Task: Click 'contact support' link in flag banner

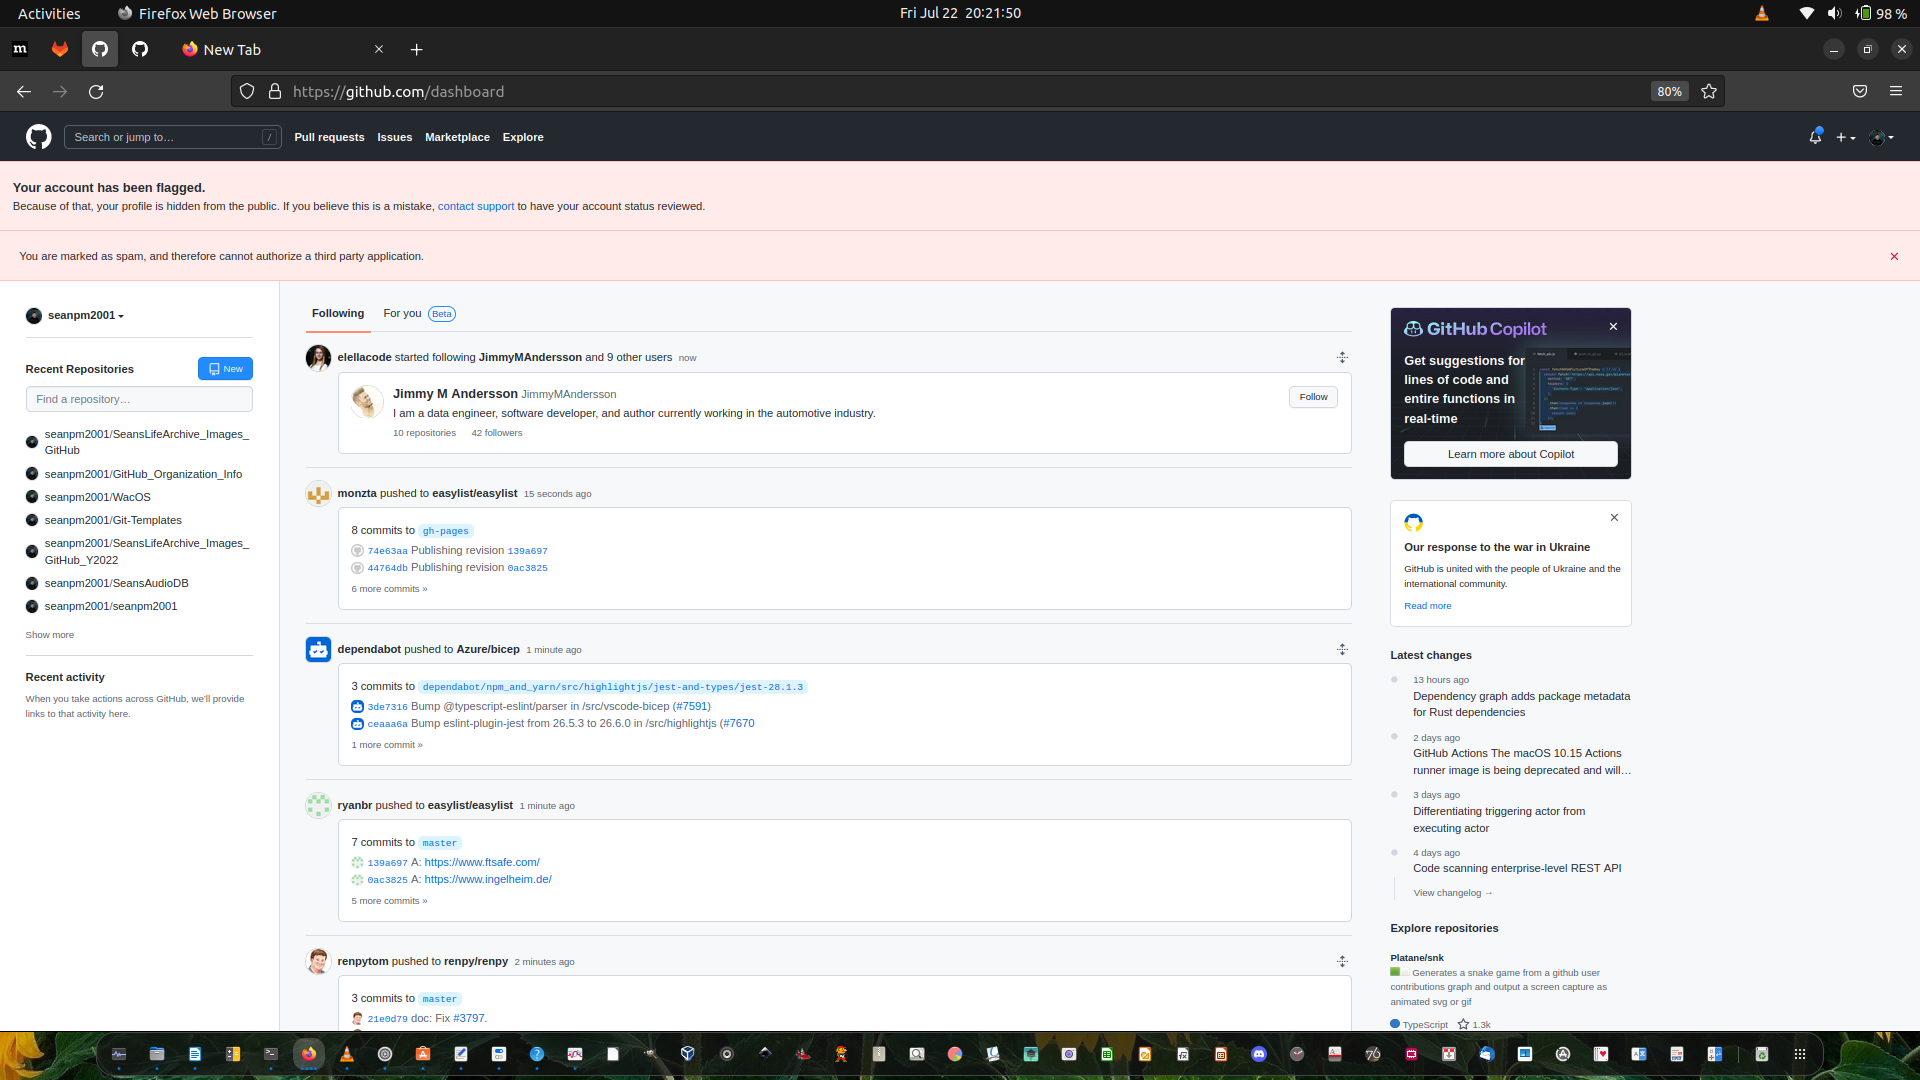Action: point(476,206)
